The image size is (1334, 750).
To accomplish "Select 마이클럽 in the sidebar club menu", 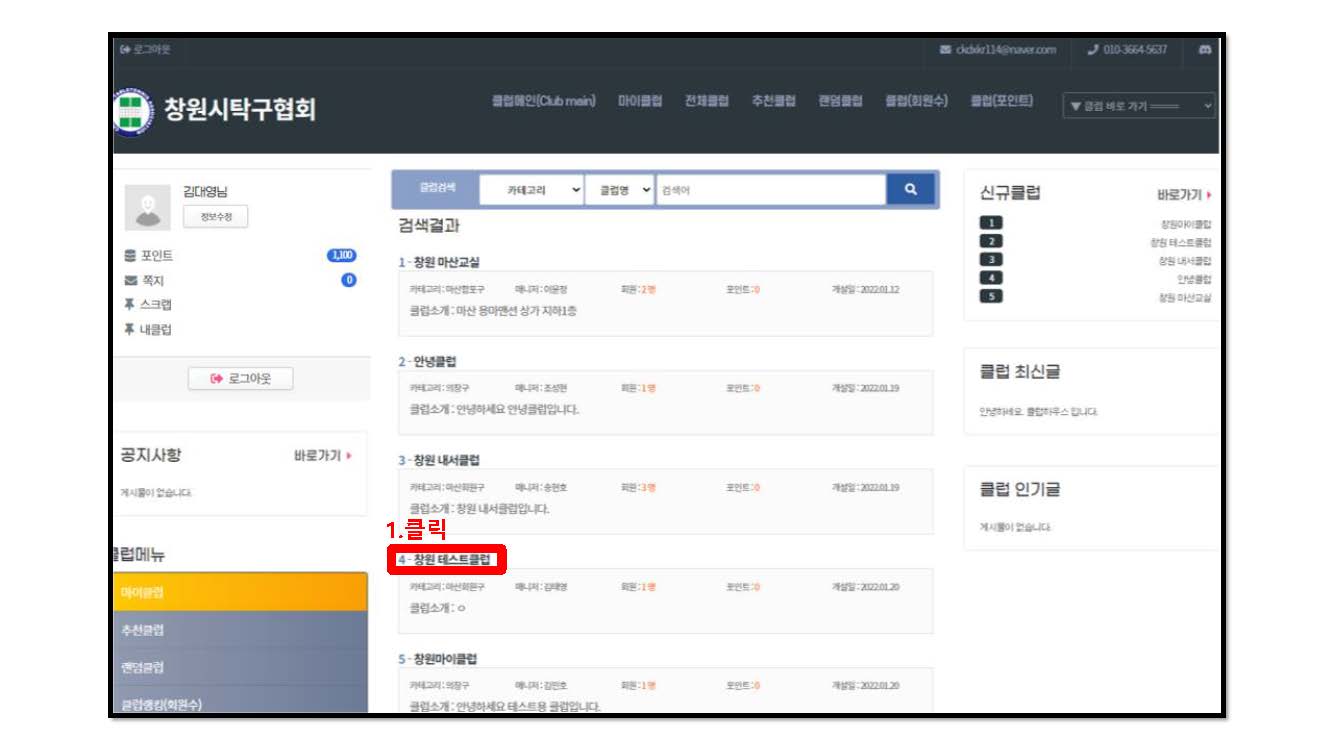I will pyautogui.click(x=240, y=592).
